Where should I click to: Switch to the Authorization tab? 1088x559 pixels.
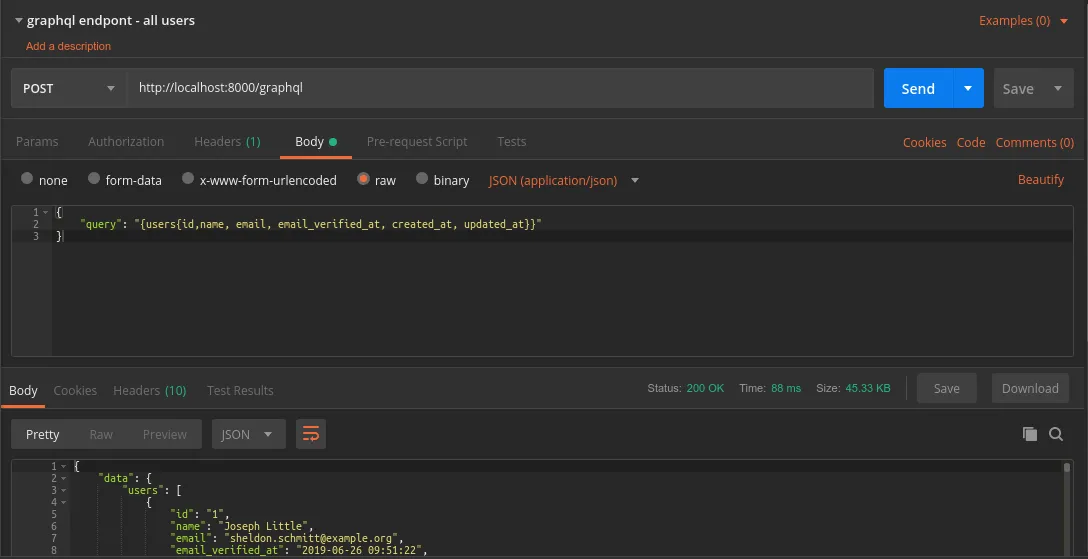coord(126,141)
